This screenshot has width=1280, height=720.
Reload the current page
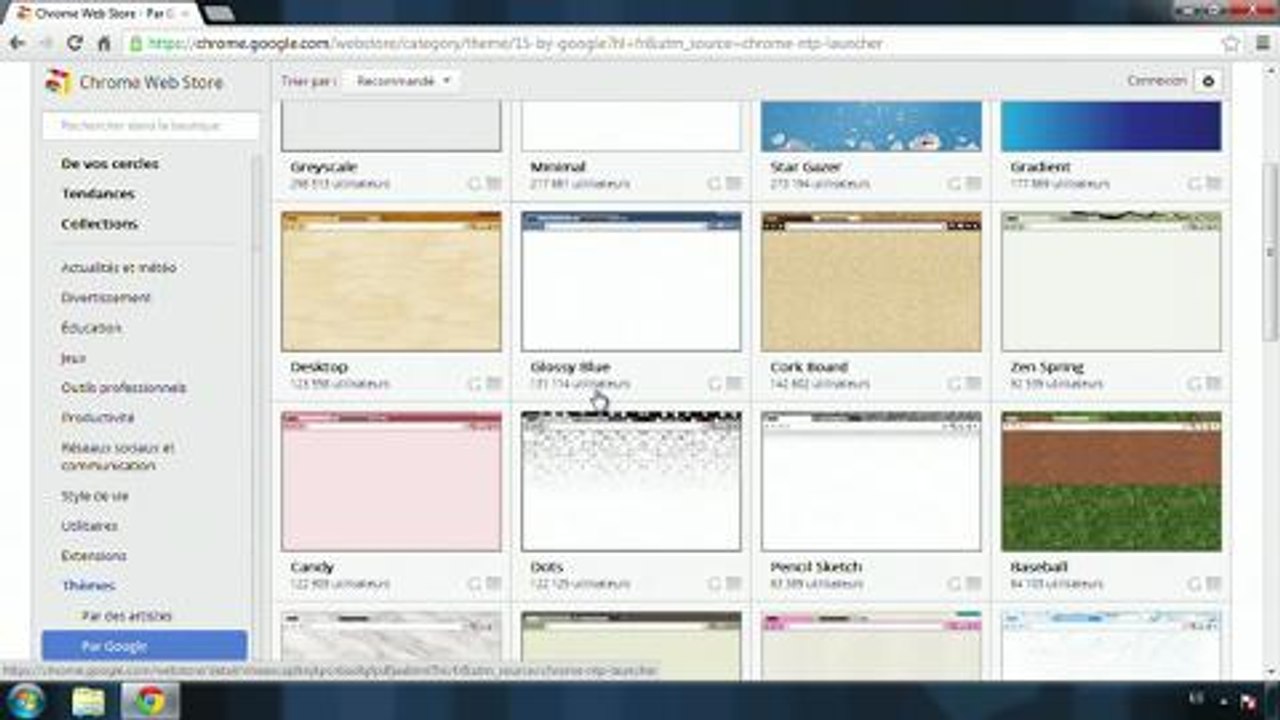(x=74, y=44)
